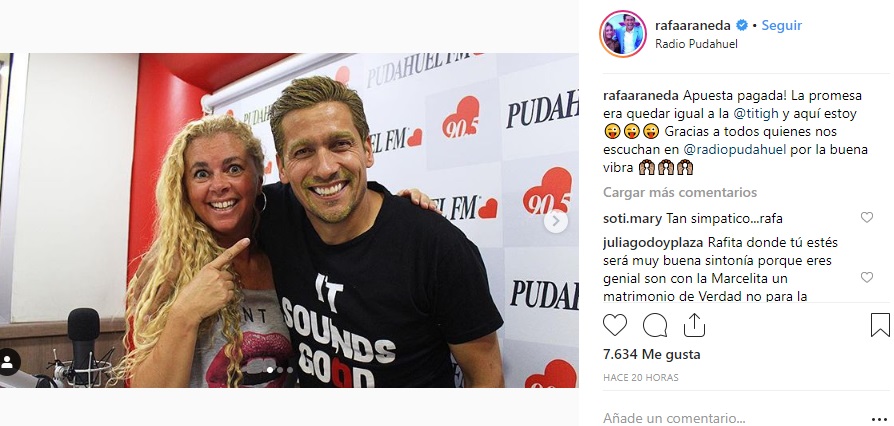Image resolution: width=894 pixels, height=426 pixels.
Task: Open the juliagodoyplaza commenter profile
Action: [x=654, y=242]
